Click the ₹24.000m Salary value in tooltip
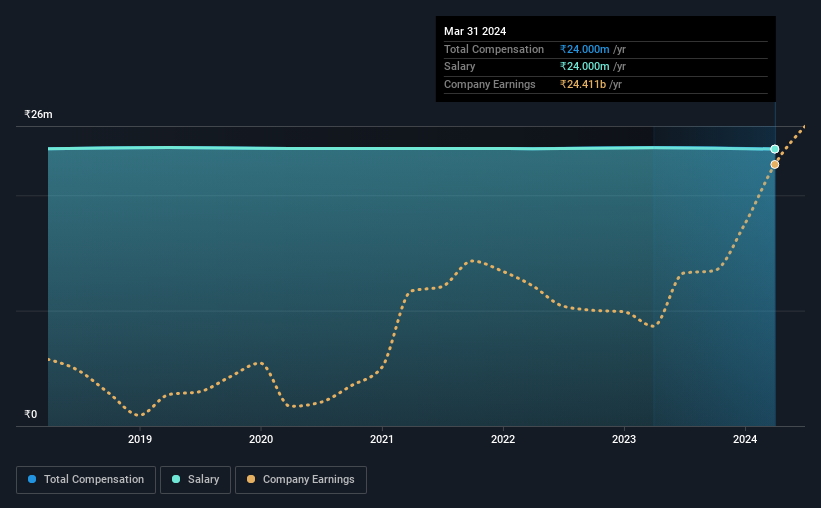 point(584,67)
